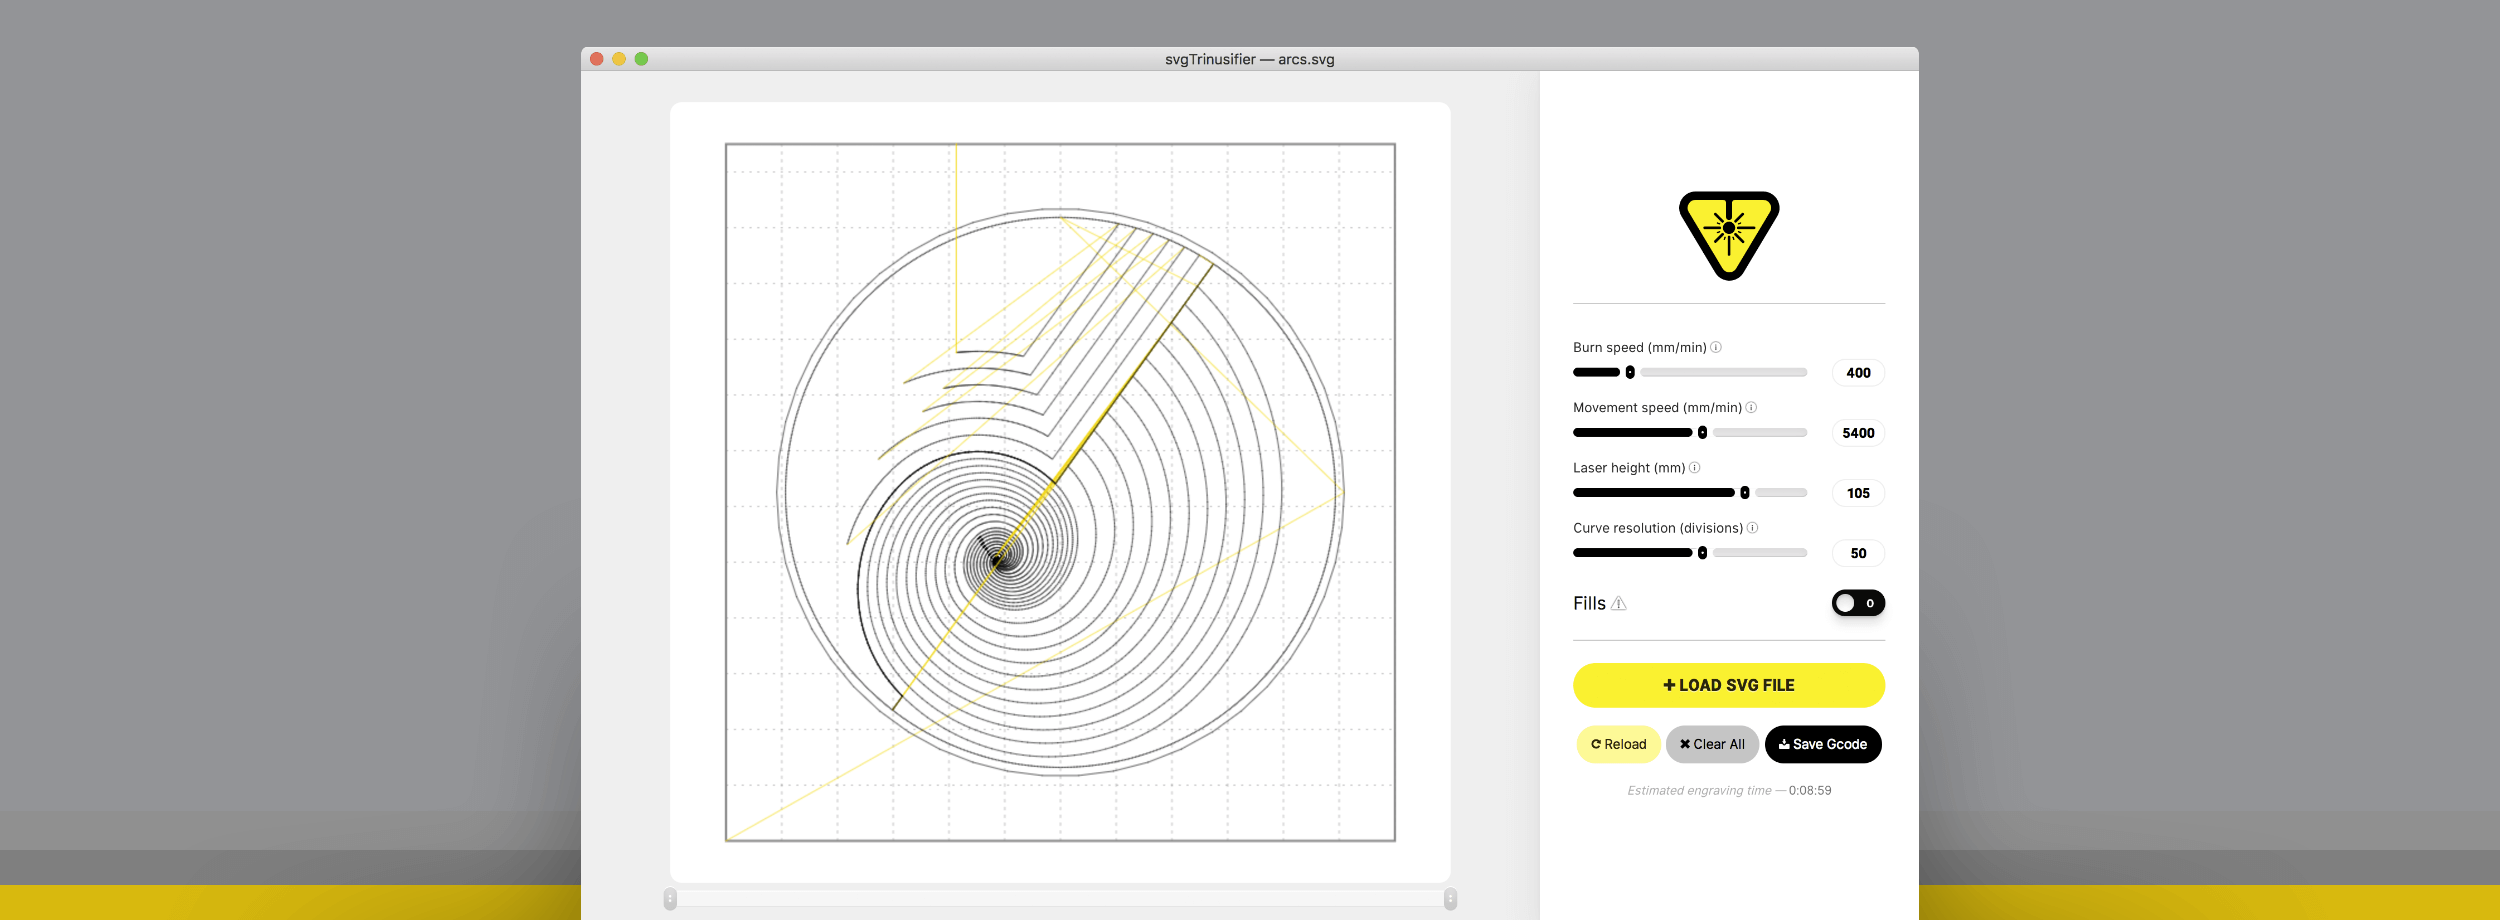Click the info icon beside Burn speed
Viewport: 2500px width, 920px height.
[x=1716, y=347]
